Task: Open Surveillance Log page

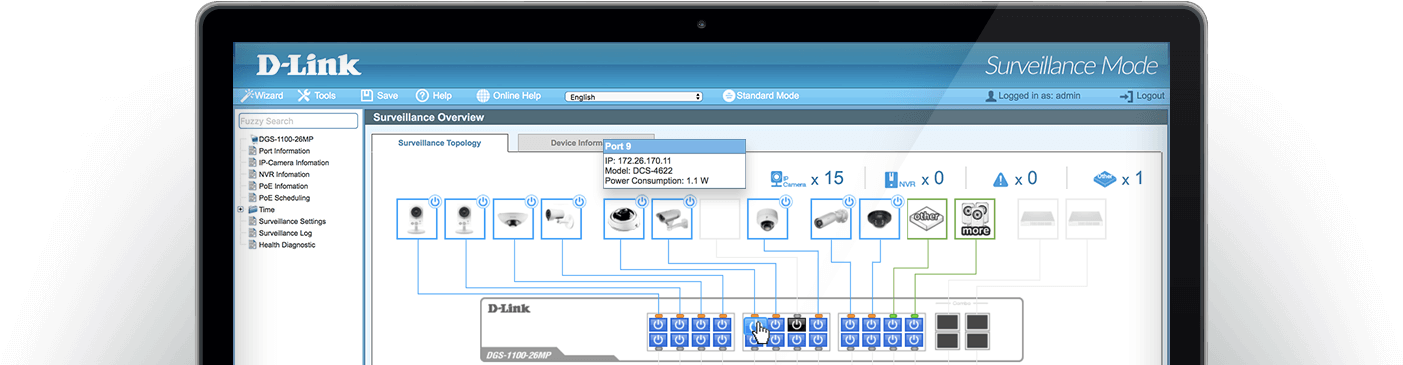Action: (x=279, y=233)
